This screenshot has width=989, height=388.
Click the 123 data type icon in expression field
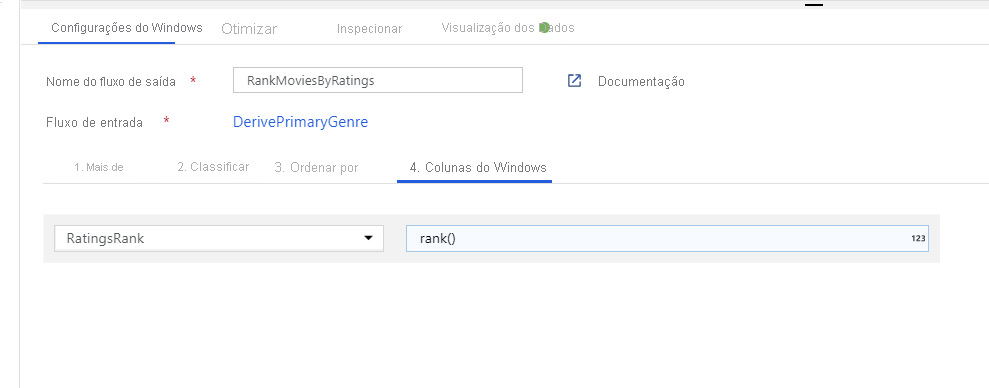[x=918, y=238]
